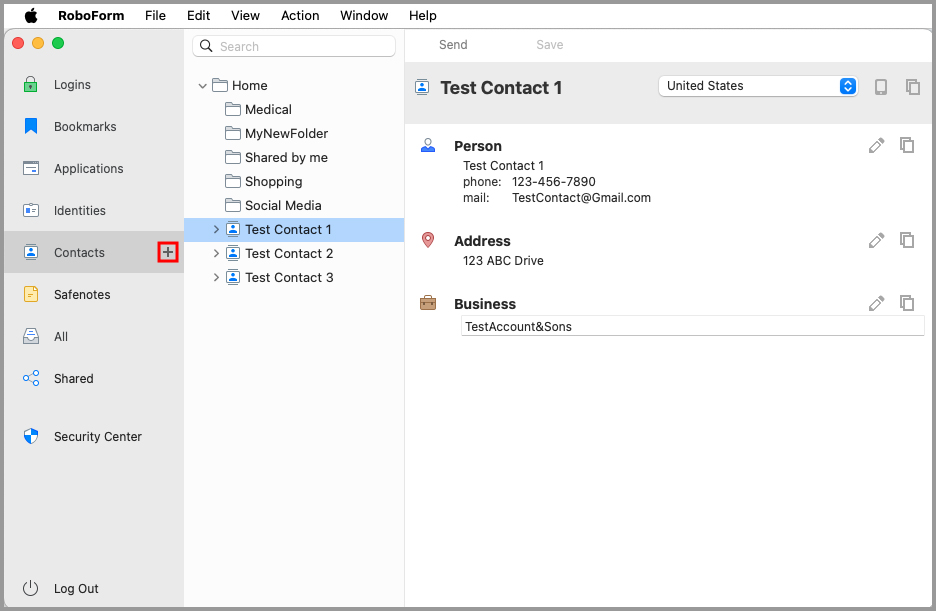
Task: Copy the Person section
Action: [907, 146]
